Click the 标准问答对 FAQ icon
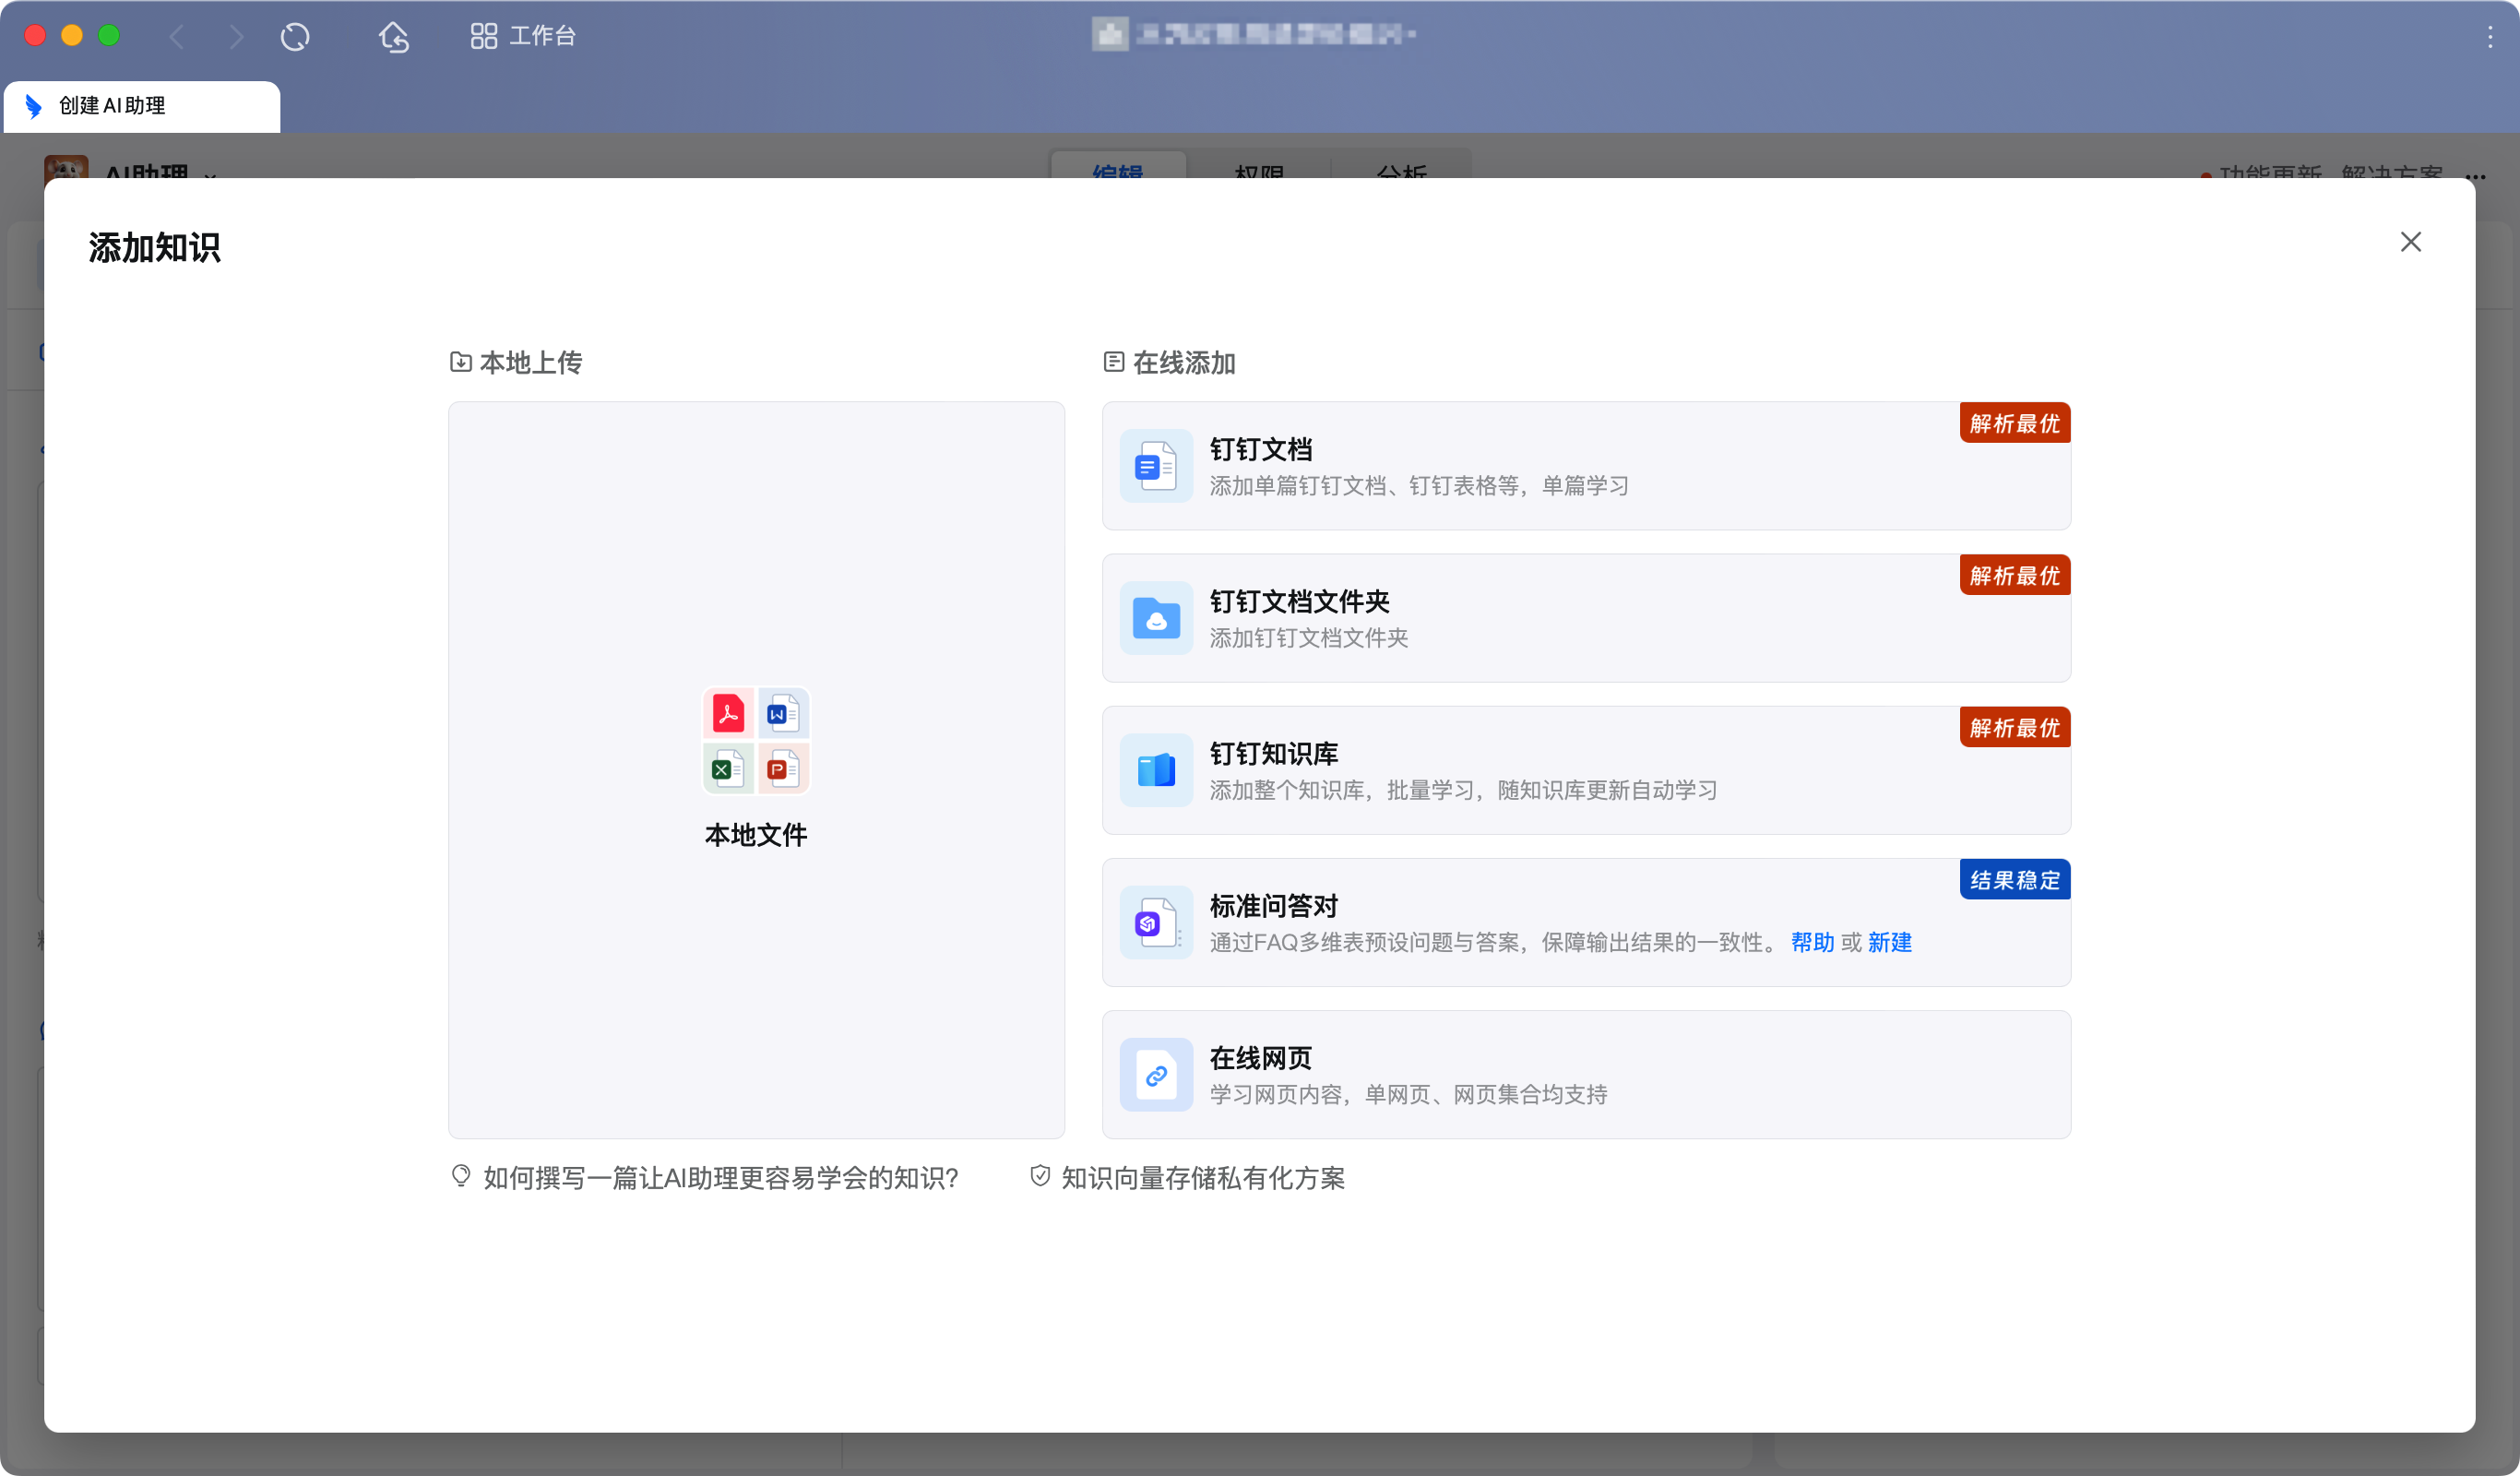The height and width of the screenshot is (1476, 2520). tap(1156, 922)
